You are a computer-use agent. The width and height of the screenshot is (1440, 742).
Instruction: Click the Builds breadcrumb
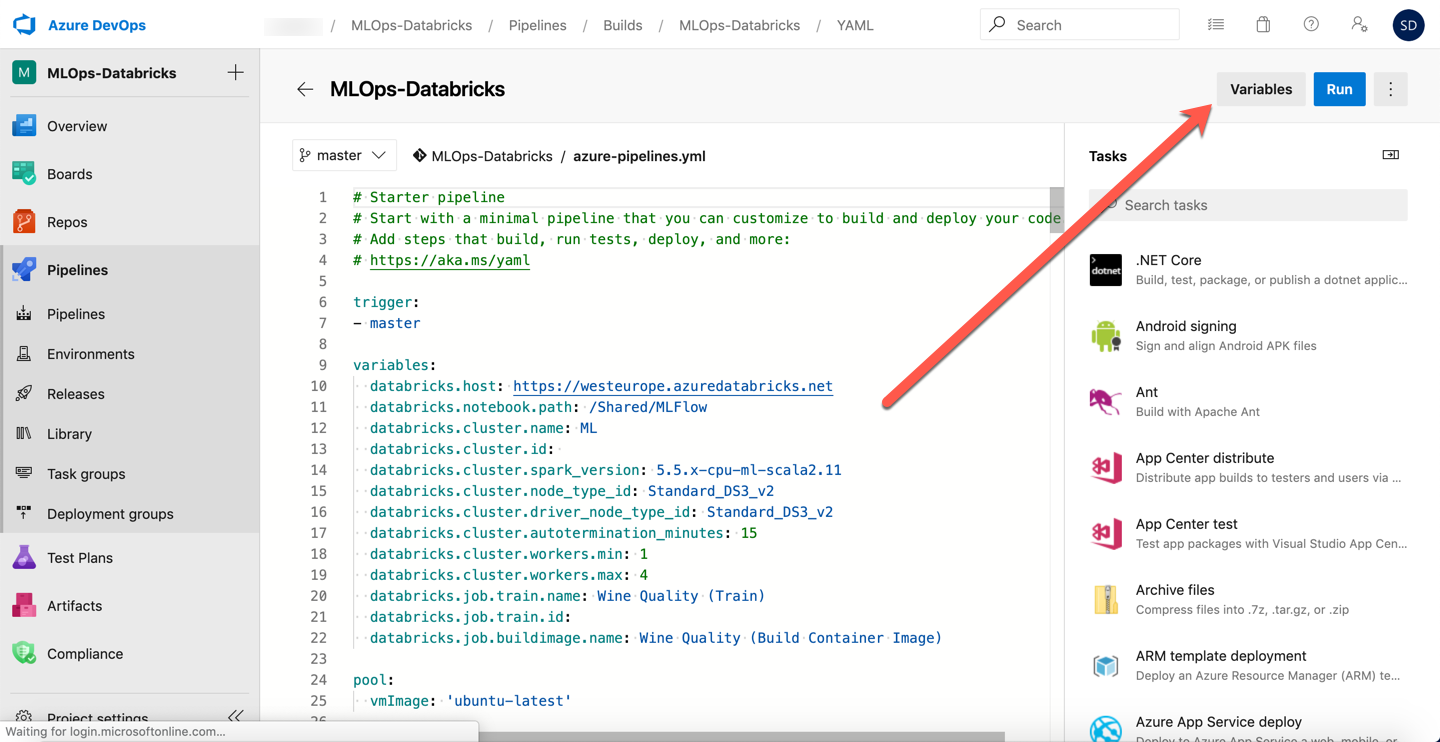[623, 25]
